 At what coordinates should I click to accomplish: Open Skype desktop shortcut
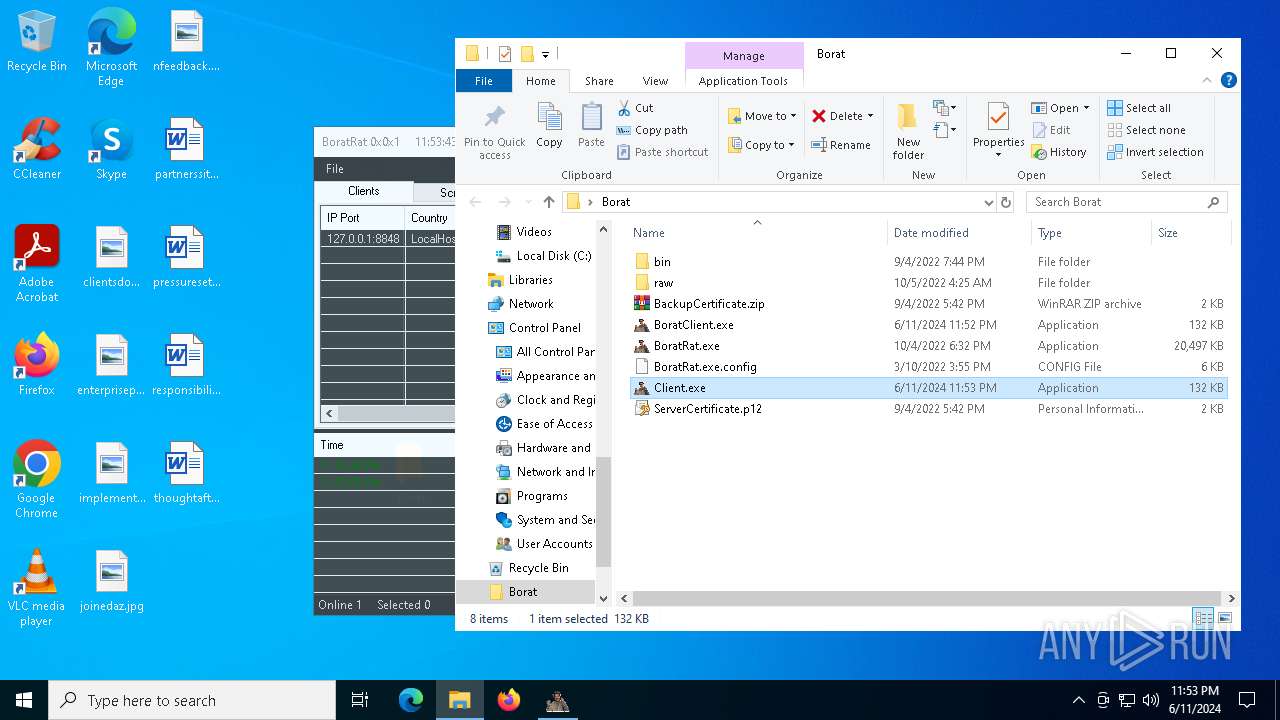point(111,149)
